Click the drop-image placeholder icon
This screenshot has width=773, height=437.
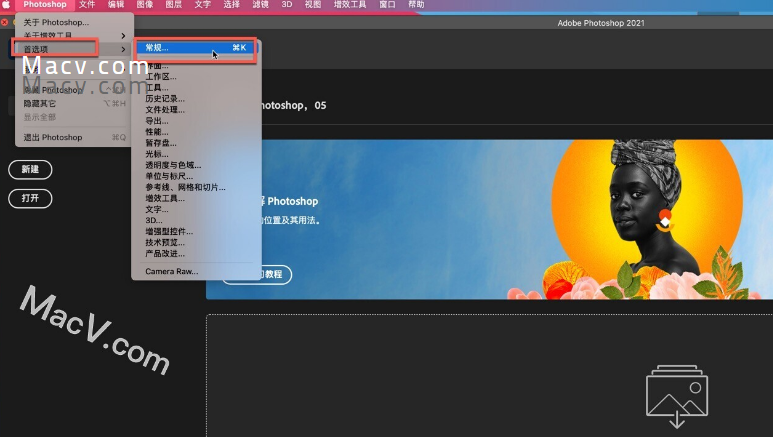coord(677,396)
